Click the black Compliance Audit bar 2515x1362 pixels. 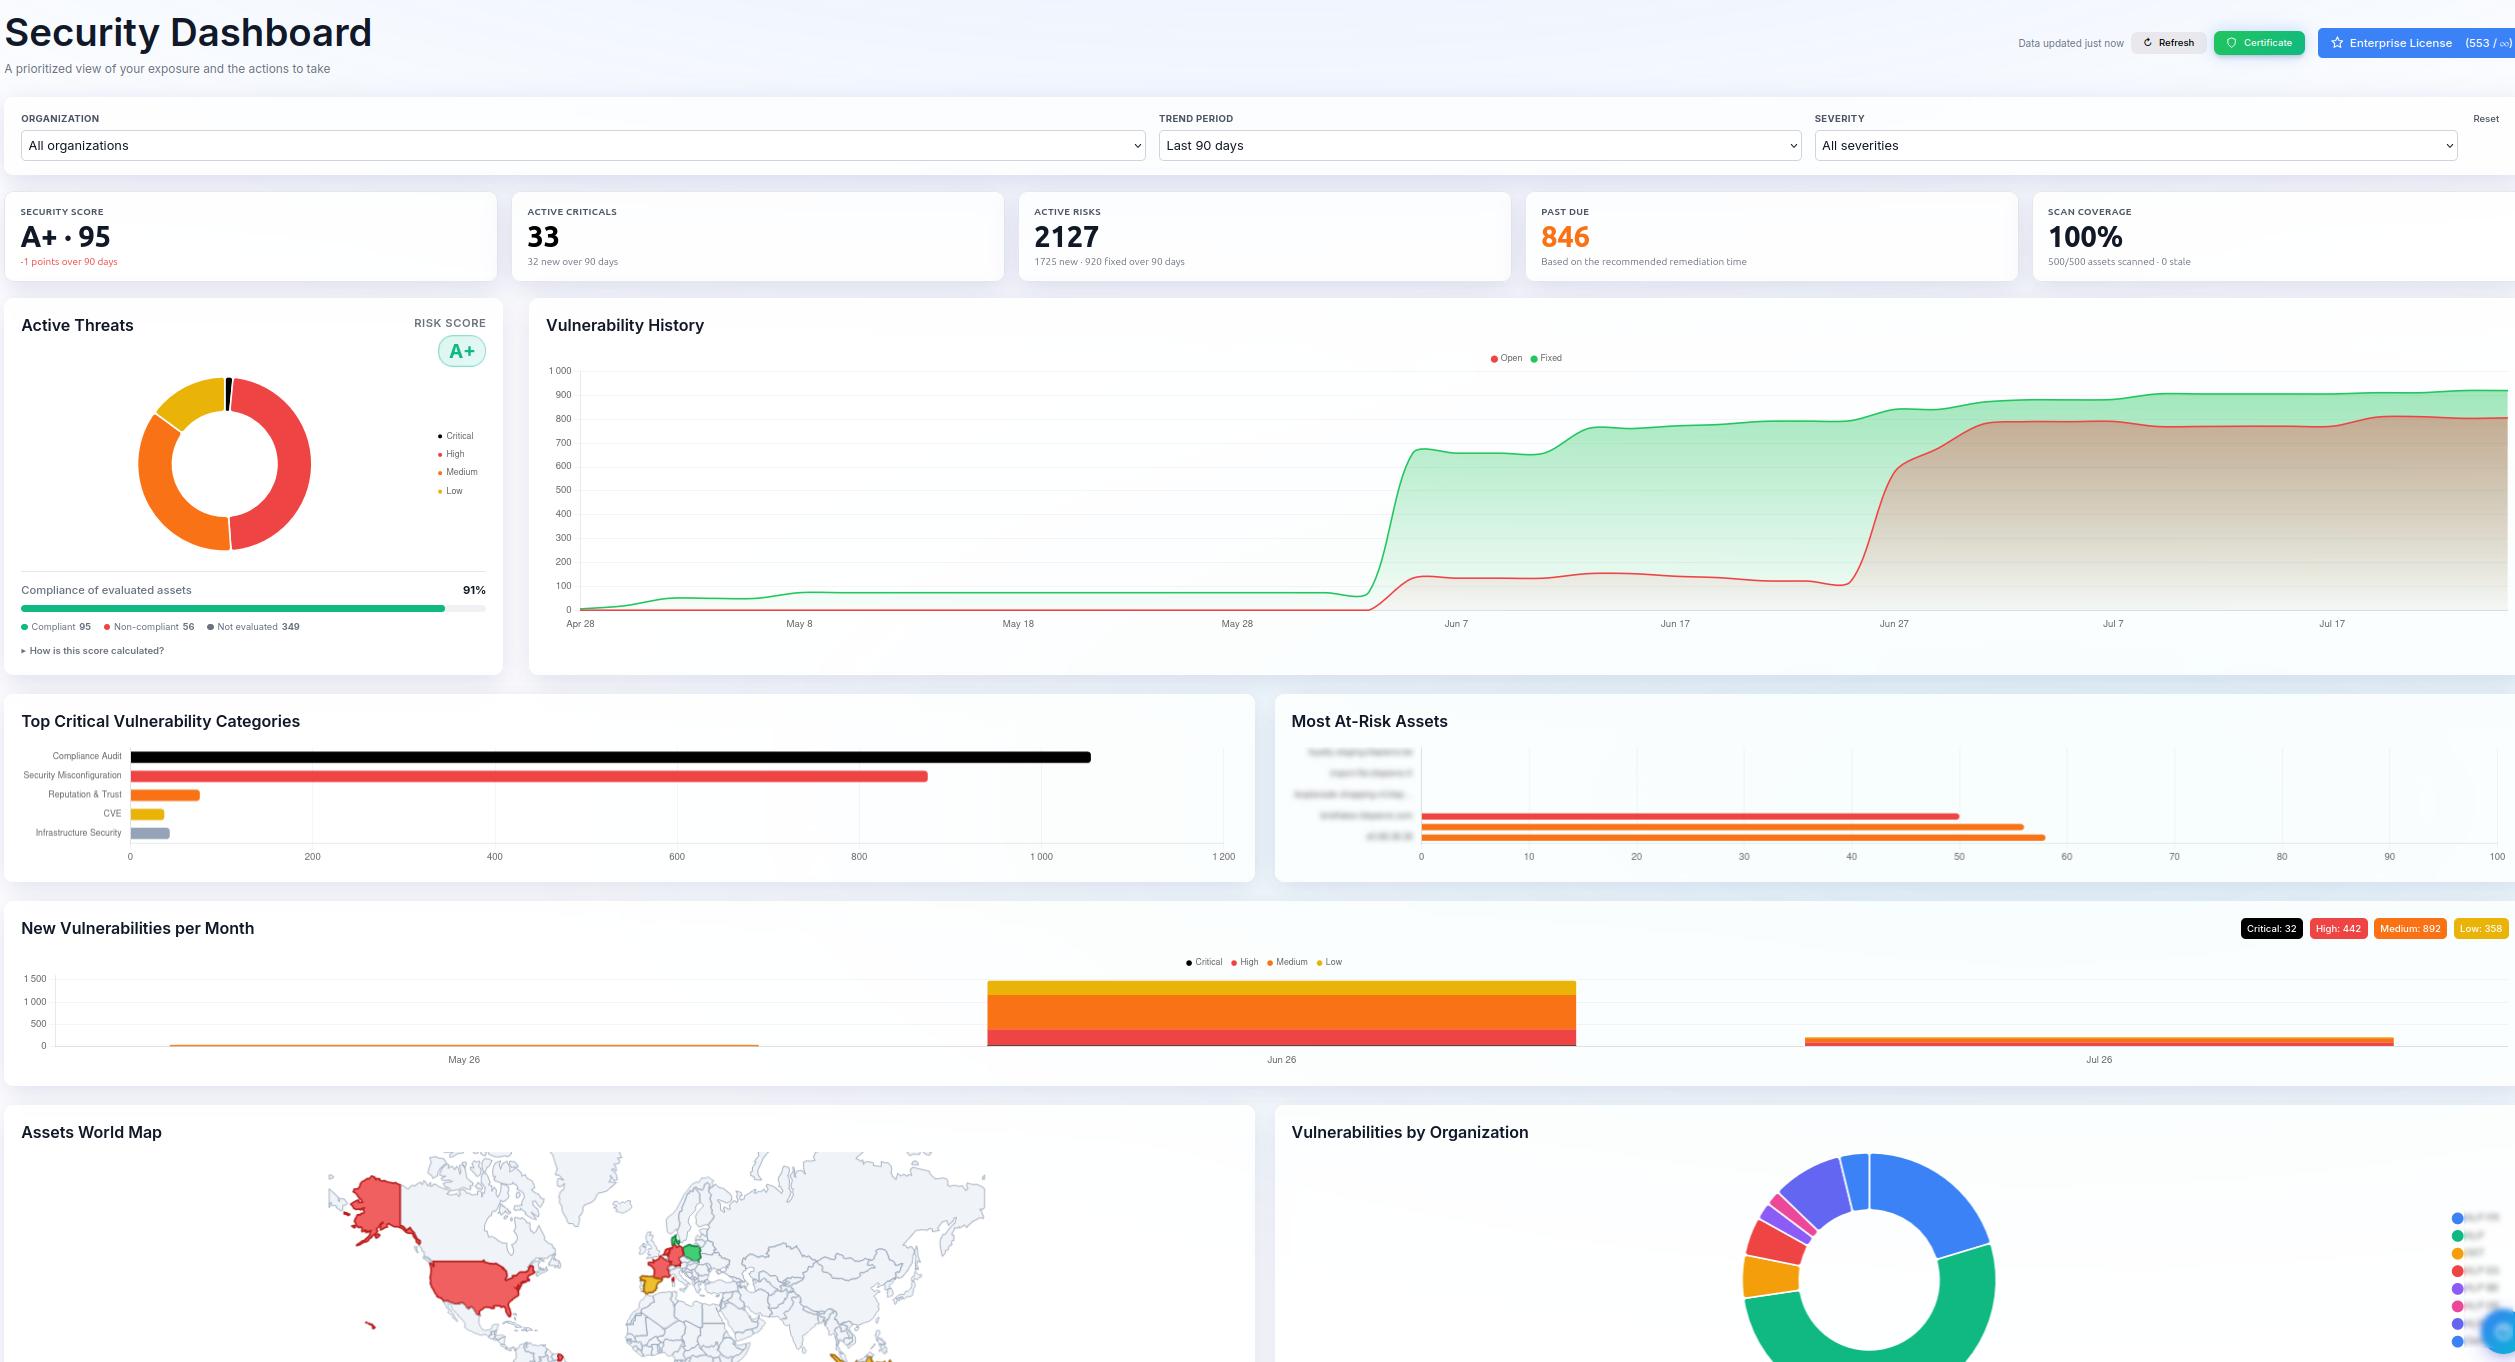tap(610, 757)
